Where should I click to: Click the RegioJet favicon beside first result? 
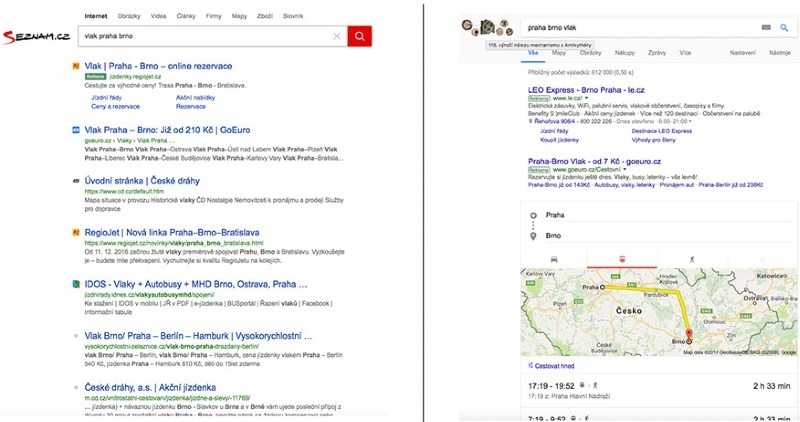coord(76,66)
